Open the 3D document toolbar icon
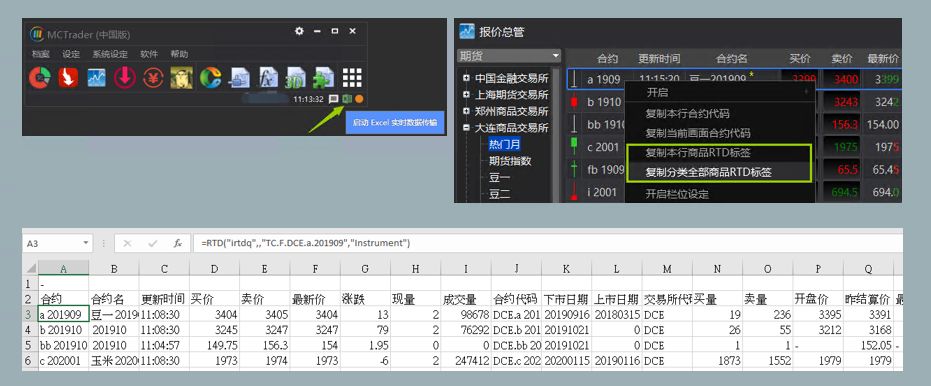This screenshot has height=386, width=931. point(296,78)
